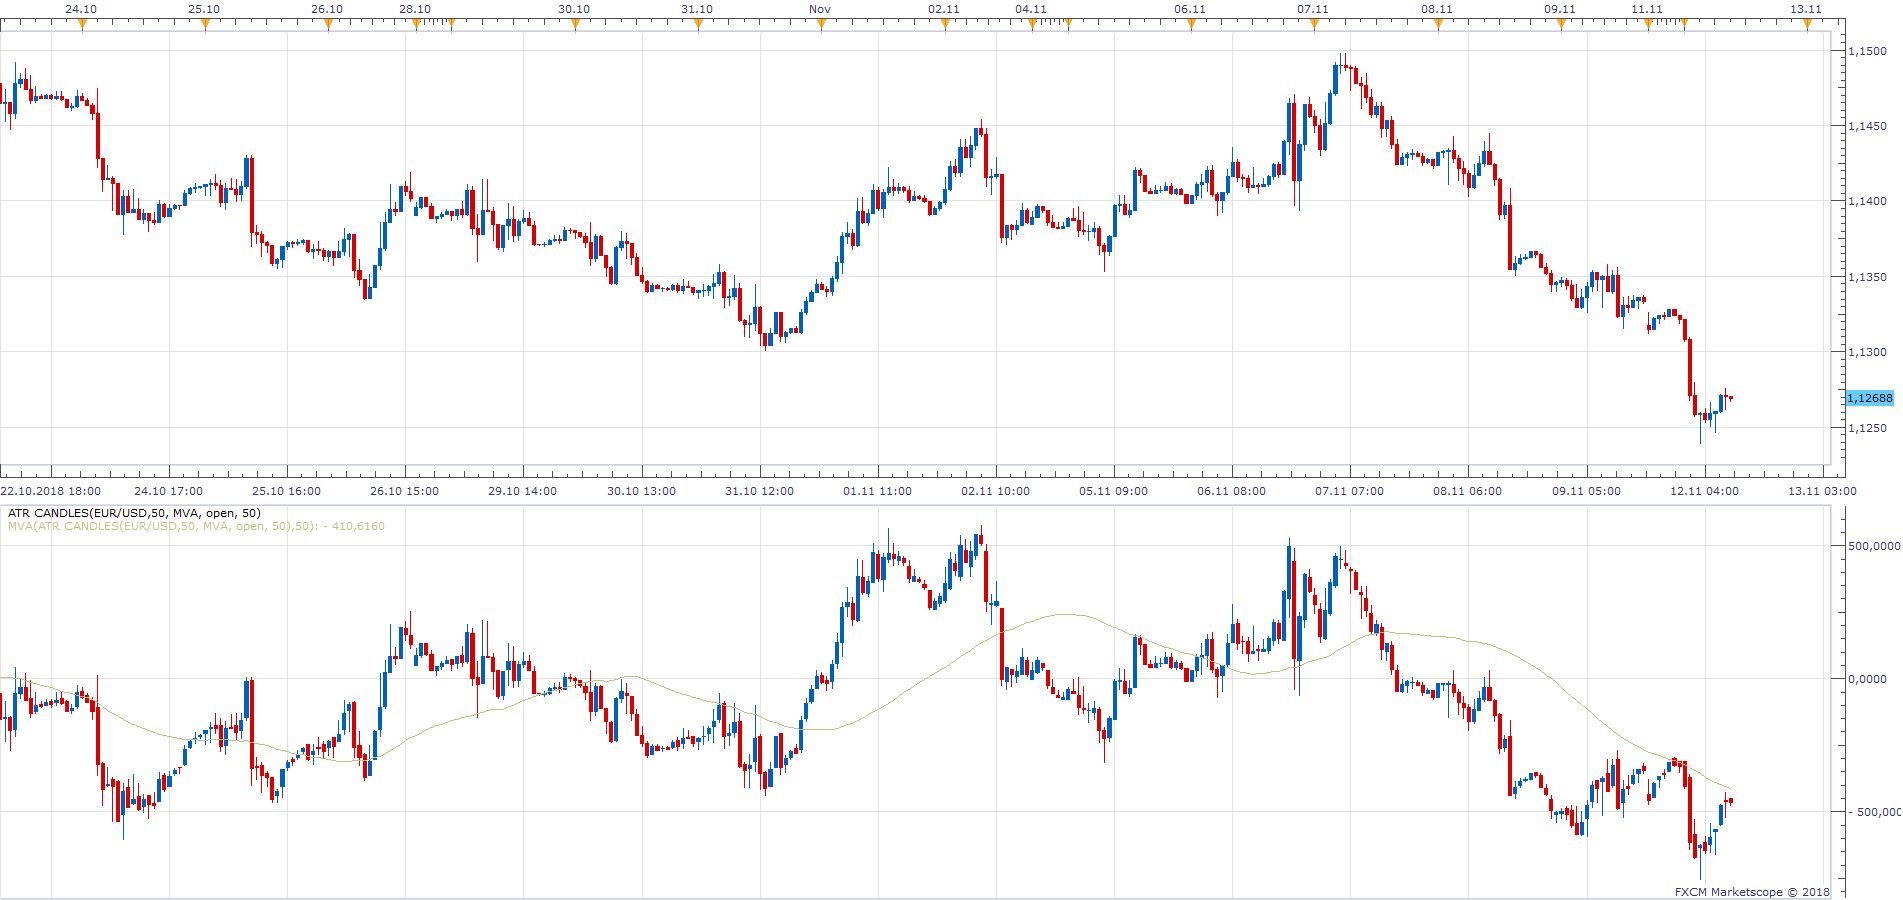Click the 1,1300 price axis label
This screenshot has height=900, width=1903.
(1868, 352)
